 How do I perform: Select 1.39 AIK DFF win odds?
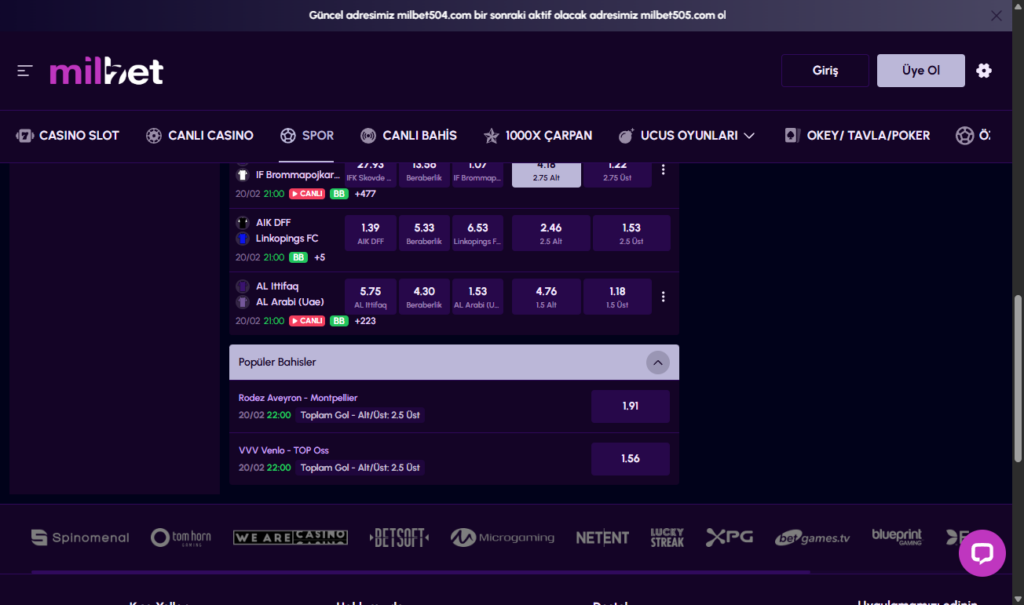coord(370,233)
